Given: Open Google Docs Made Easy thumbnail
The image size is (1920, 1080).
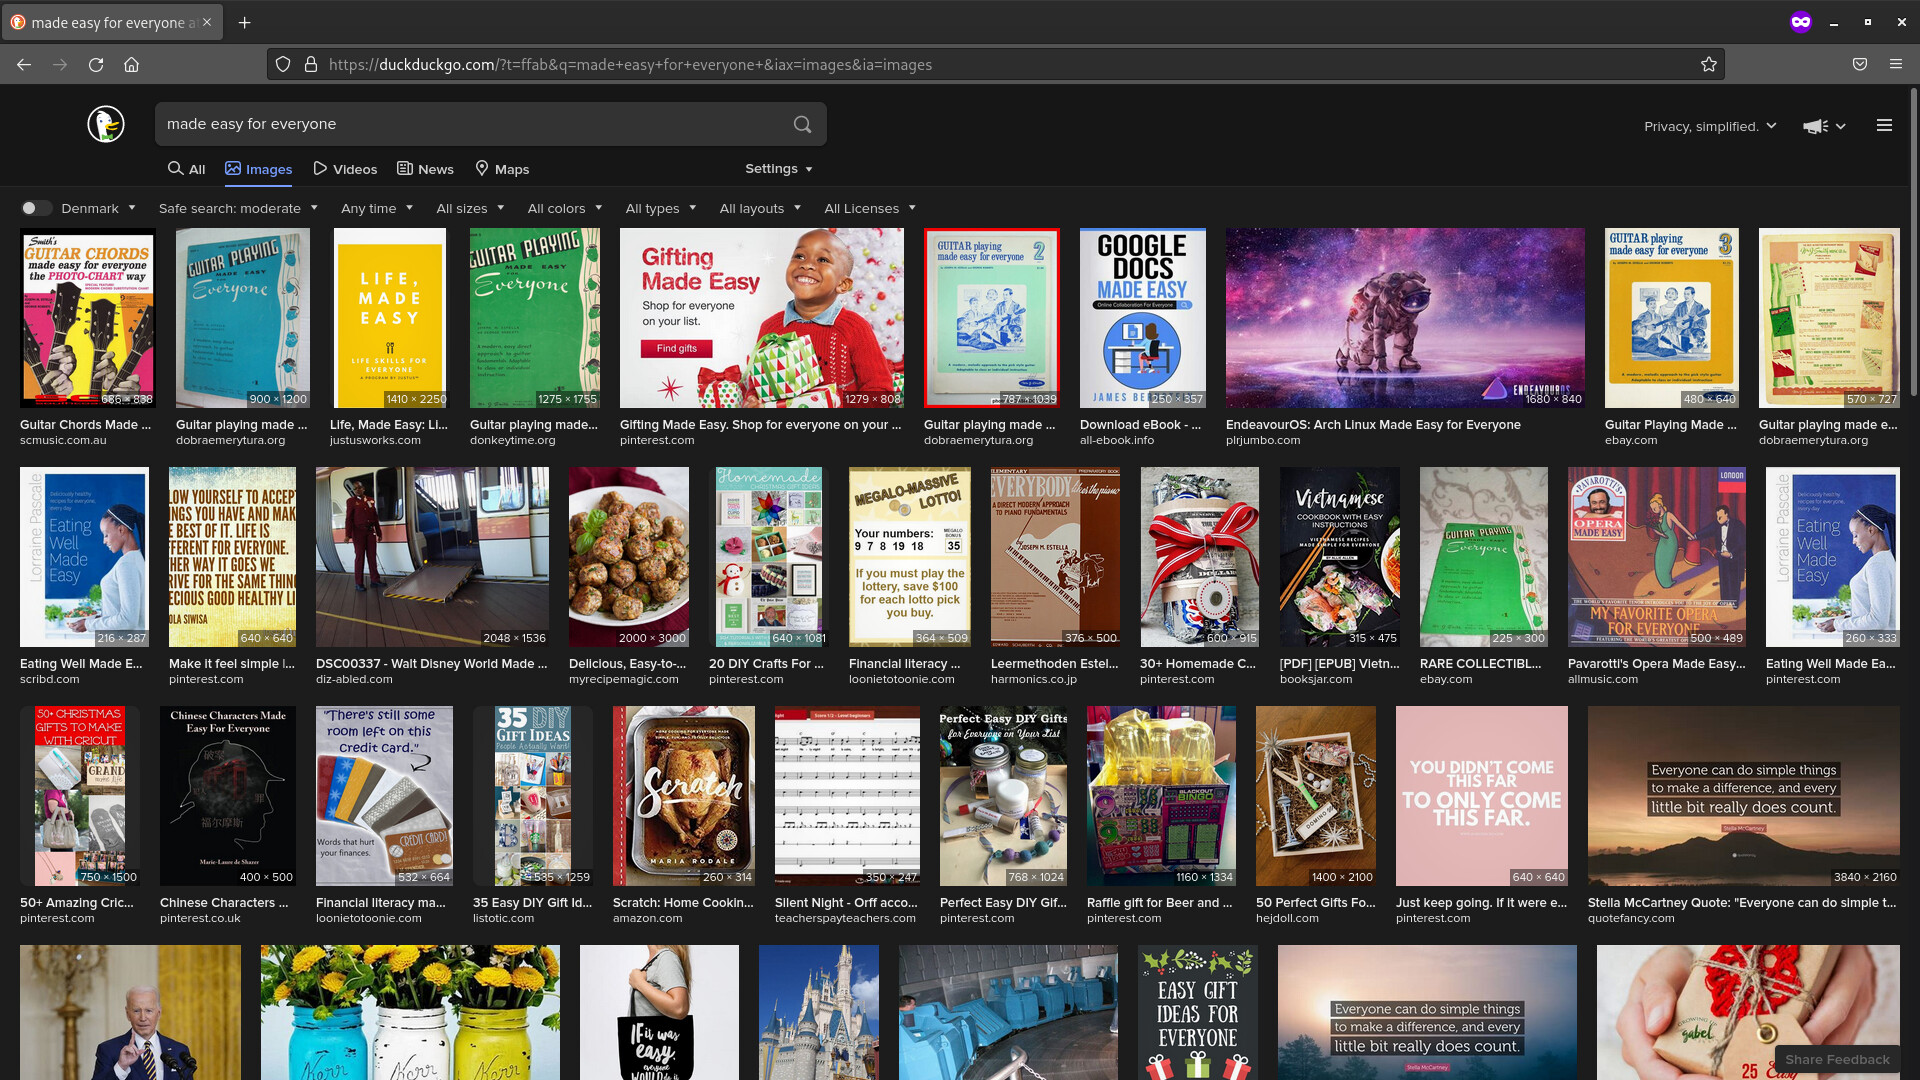Looking at the screenshot, I should [1142, 318].
